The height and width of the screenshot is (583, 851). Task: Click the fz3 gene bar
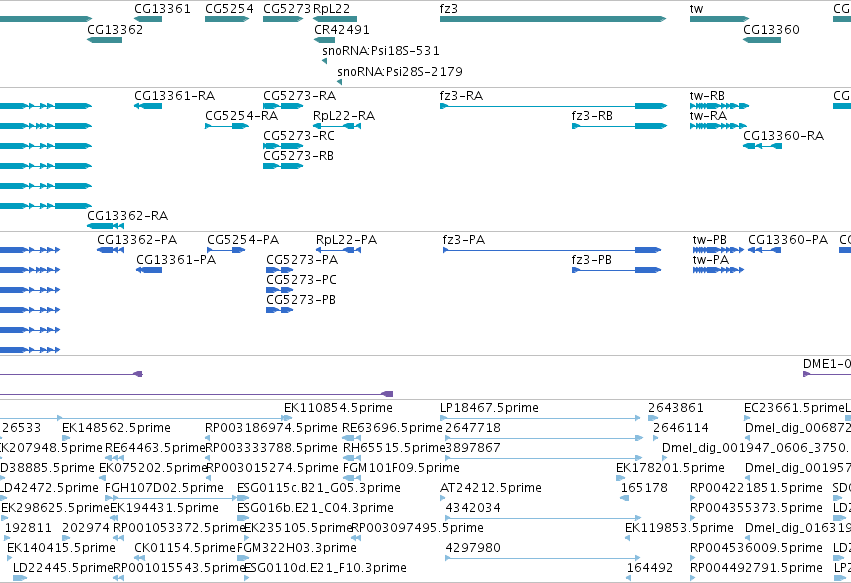[552, 19]
